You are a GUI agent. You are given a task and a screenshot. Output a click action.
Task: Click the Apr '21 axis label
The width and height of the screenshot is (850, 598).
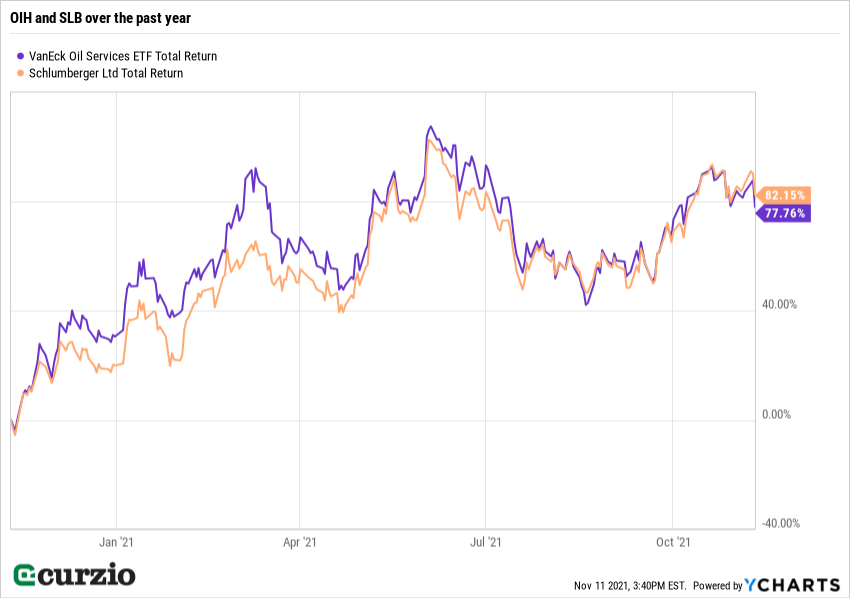click(x=300, y=542)
